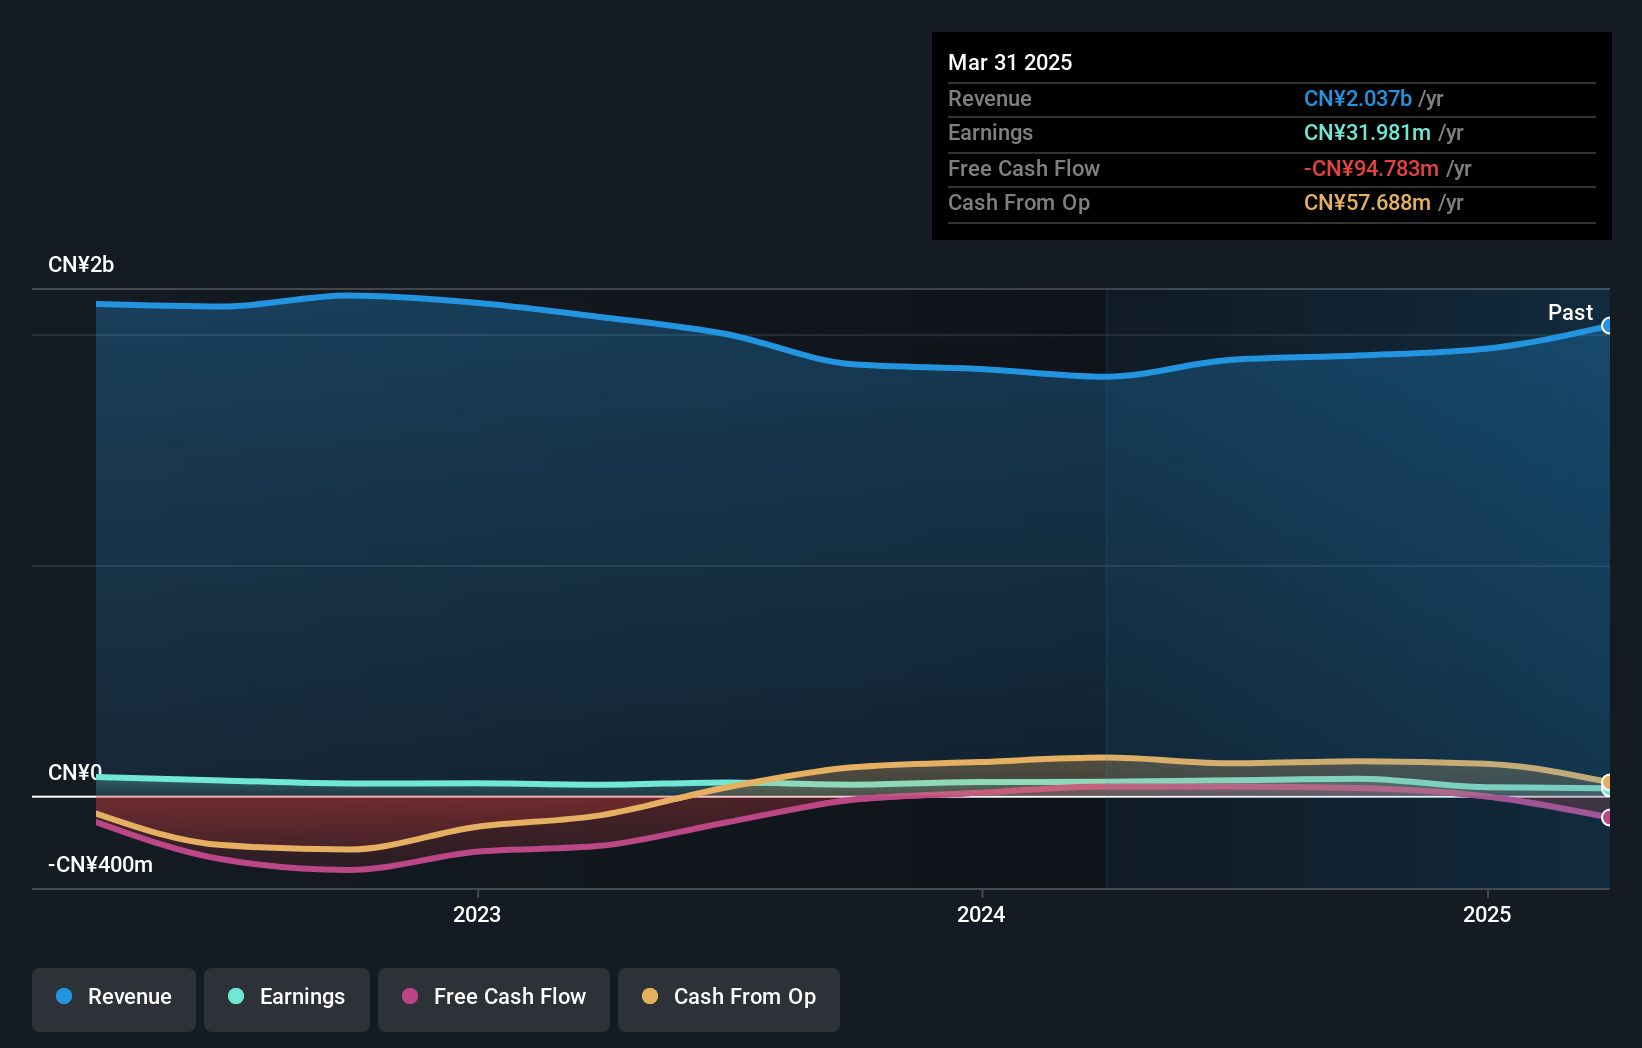
Task: Click the 2023 x-axis label
Action: point(477,914)
